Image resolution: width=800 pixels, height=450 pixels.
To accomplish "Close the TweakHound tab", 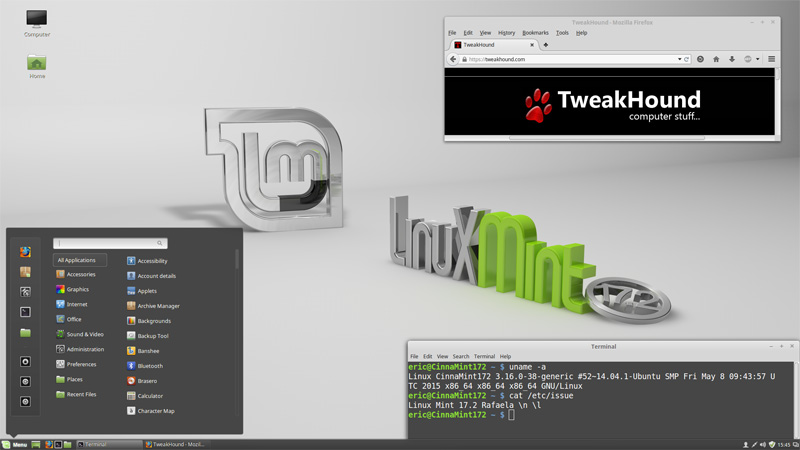I will pos(532,45).
